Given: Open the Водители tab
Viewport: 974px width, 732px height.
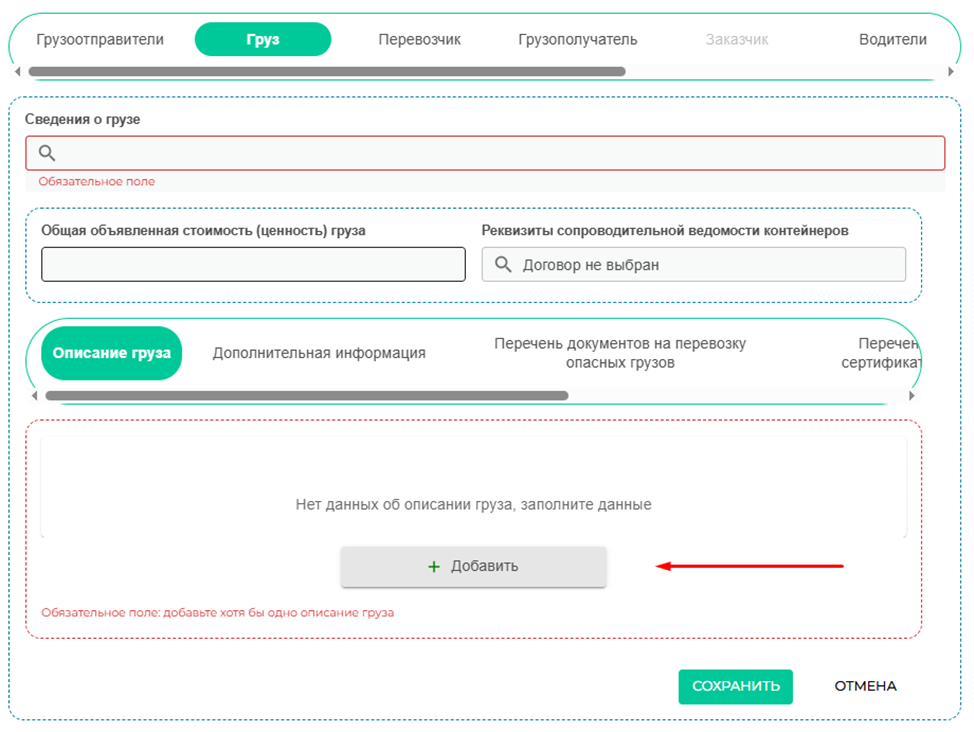Looking at the screenshot, I should click(x=892, y=40).
